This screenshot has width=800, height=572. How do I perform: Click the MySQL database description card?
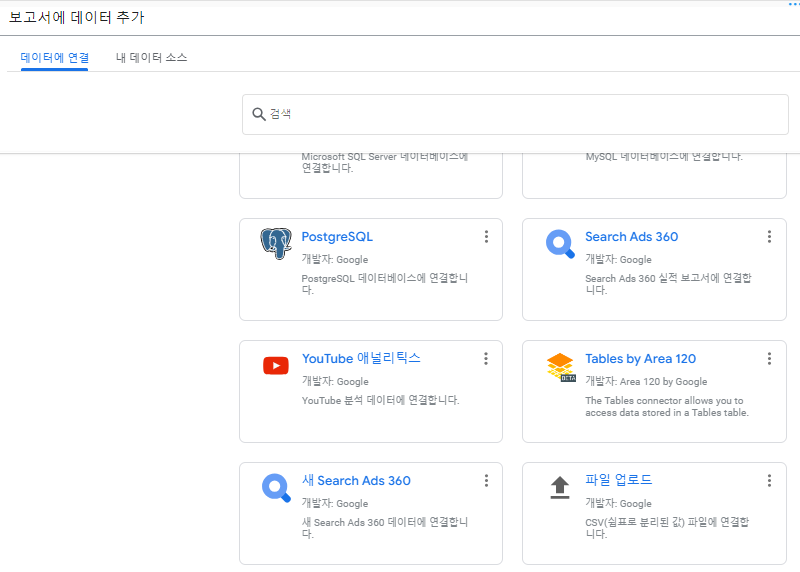tap(654, 176)
